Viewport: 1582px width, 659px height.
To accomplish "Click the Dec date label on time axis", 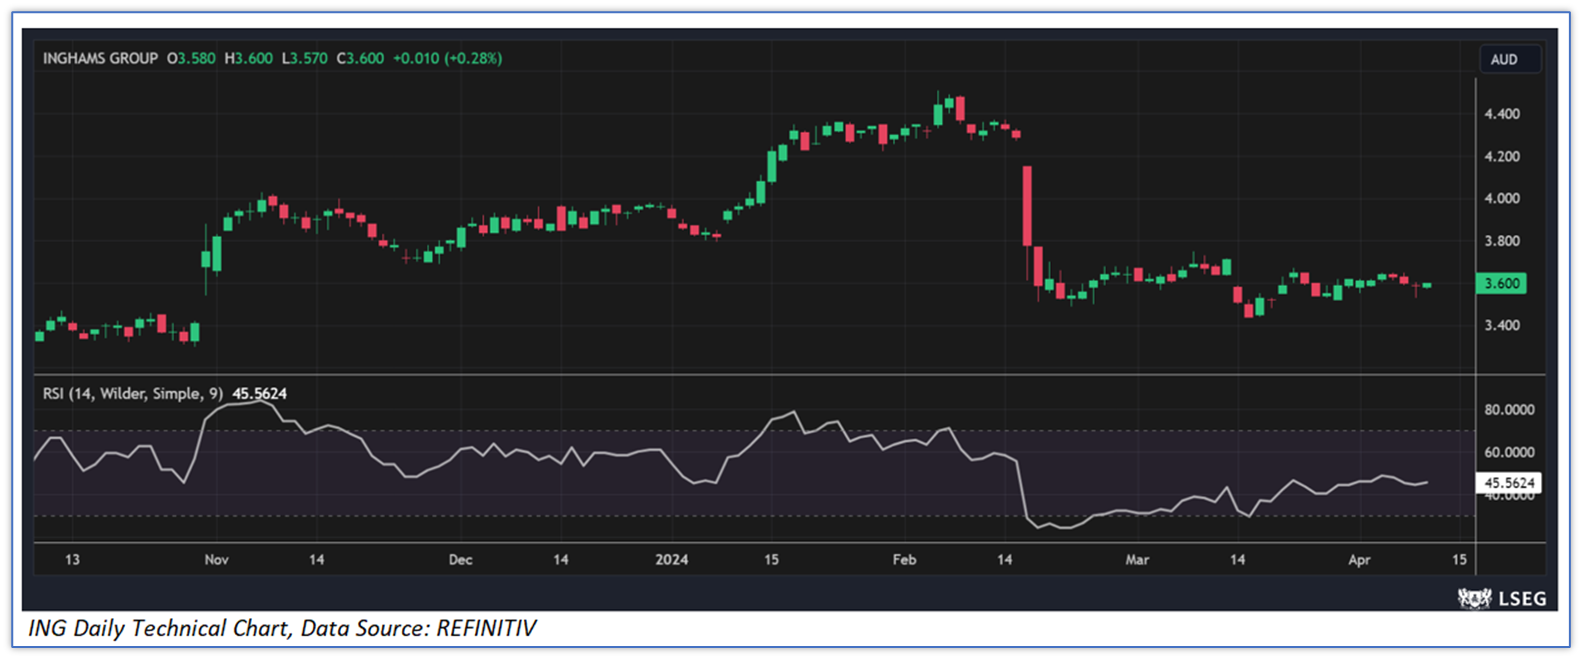I will 460,559.
